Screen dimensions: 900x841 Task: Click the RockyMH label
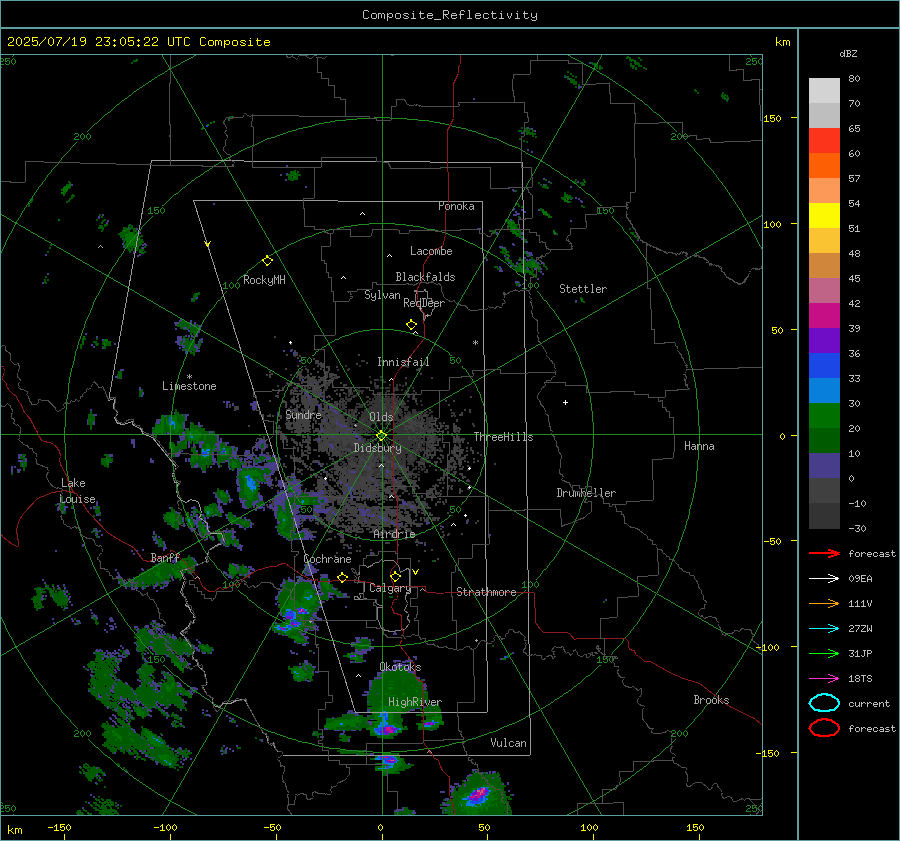(264, 280)
